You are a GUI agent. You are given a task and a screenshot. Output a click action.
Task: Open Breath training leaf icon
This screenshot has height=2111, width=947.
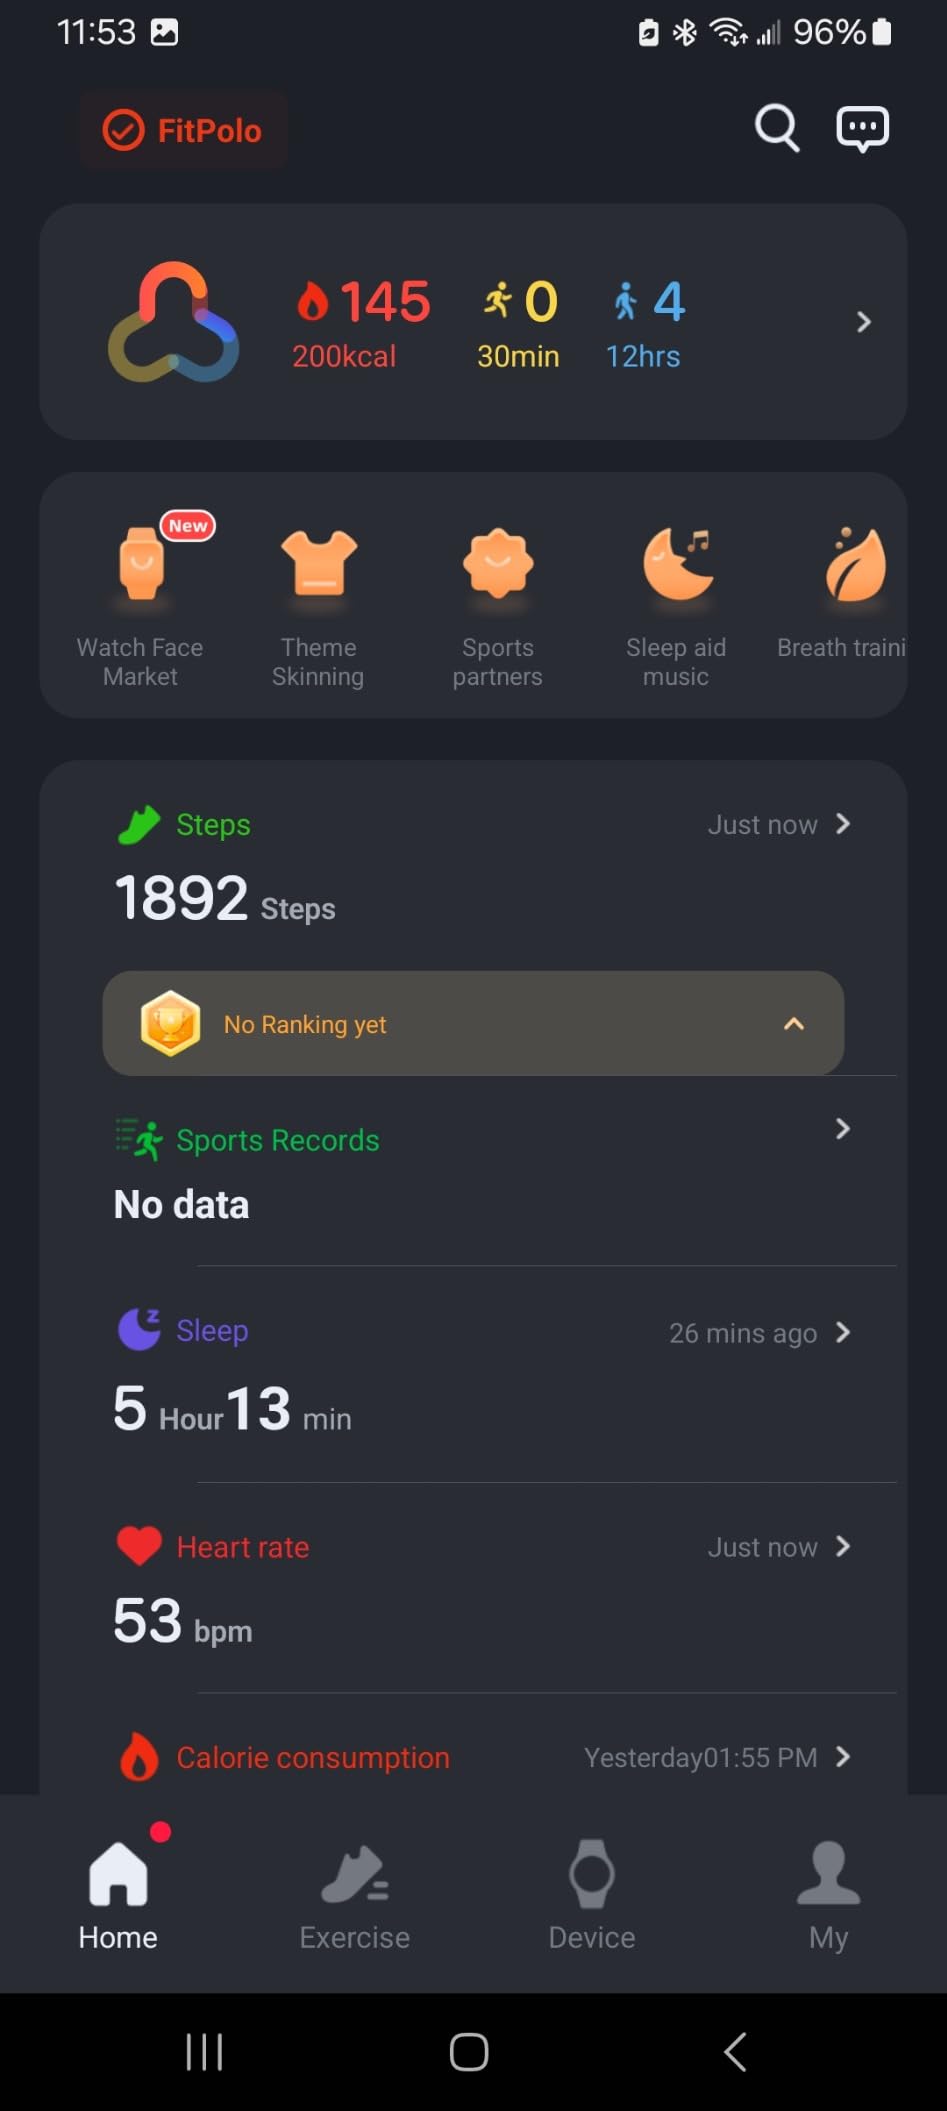pos(856,563)
